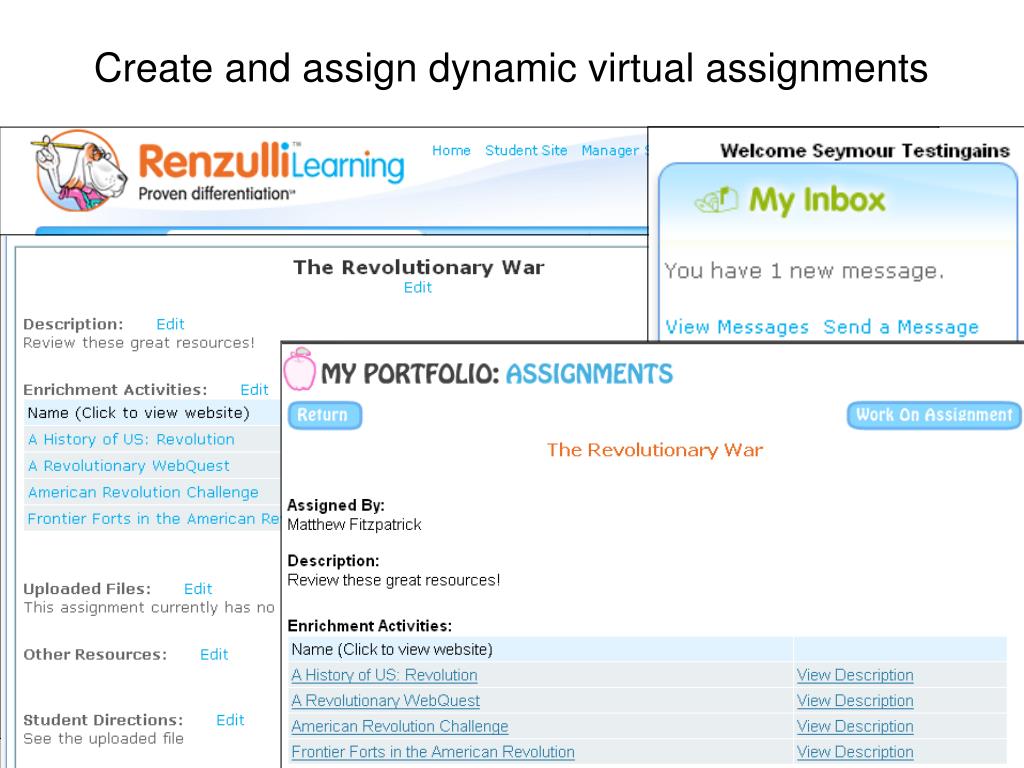Viewport: 1024px width, 768px height.
Task: Open A Revolutionary WebQuest in teacher view
Action: click(129, 466)
